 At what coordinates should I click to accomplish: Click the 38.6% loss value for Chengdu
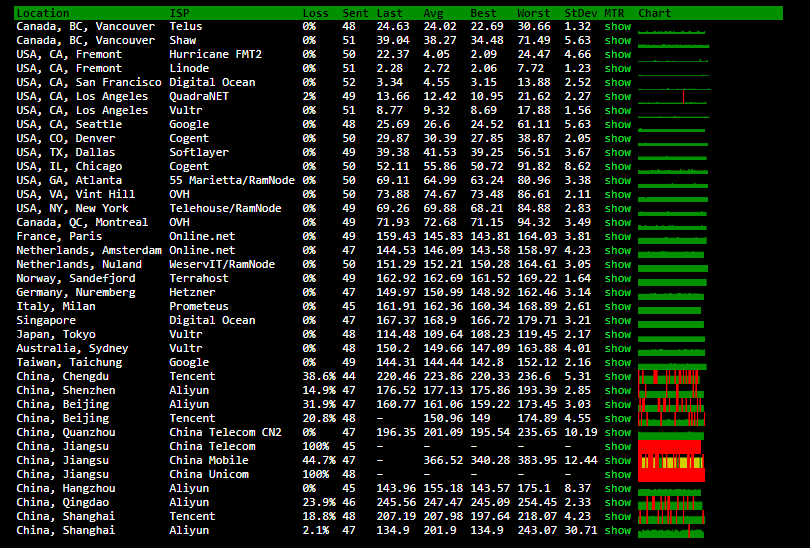319,376
